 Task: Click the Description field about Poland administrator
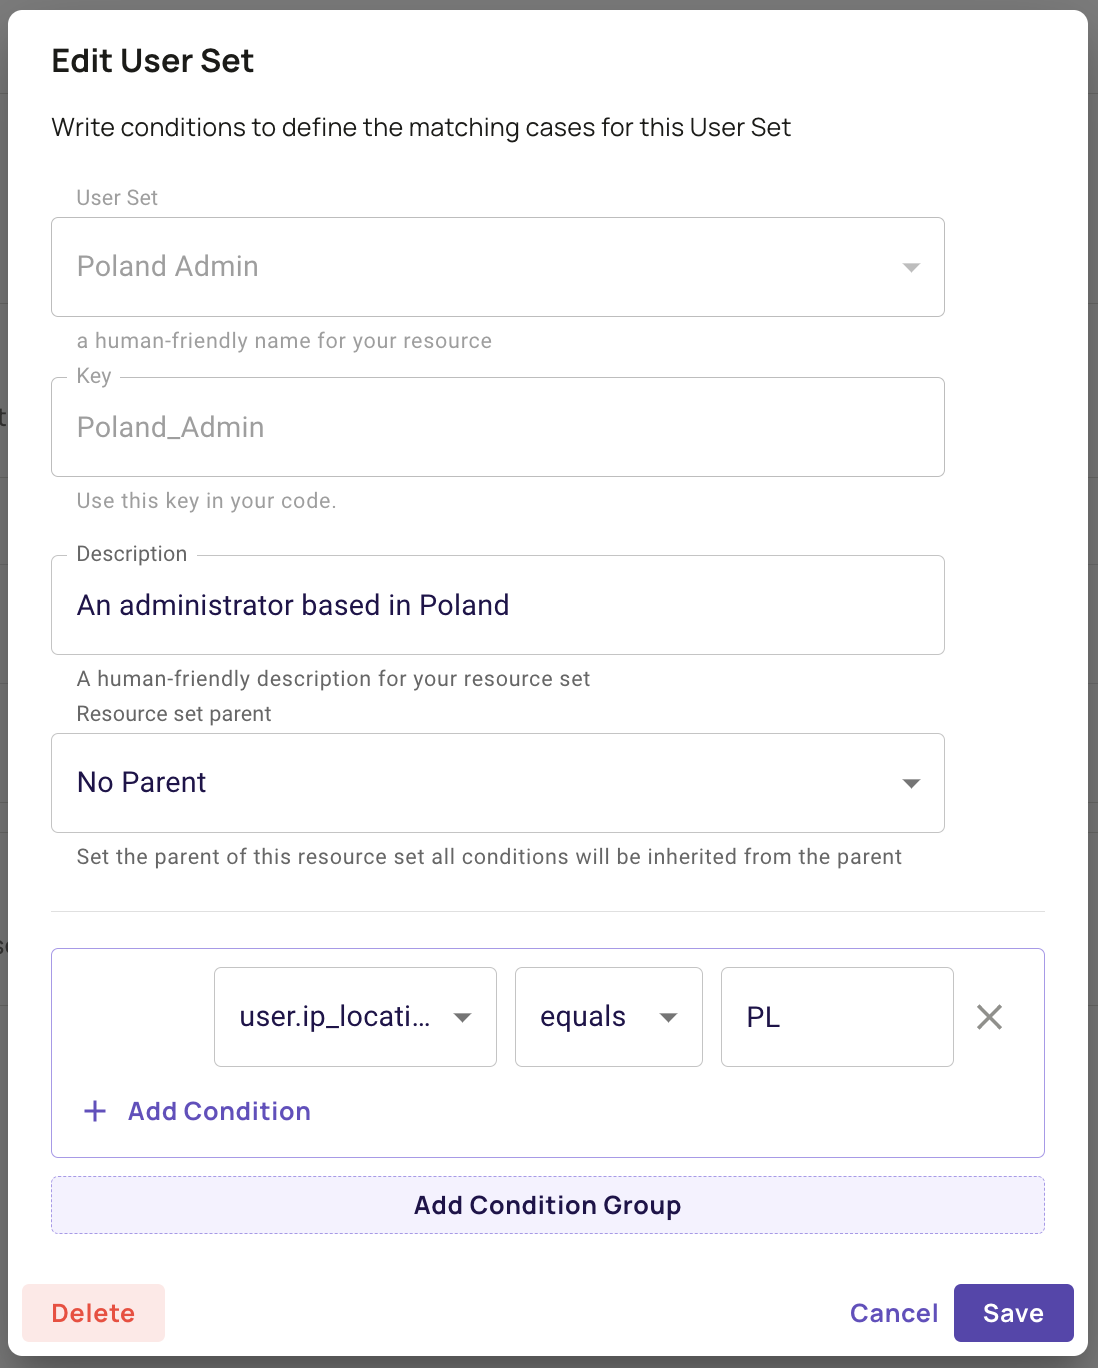pyautogui.click(x=497, y=605)
